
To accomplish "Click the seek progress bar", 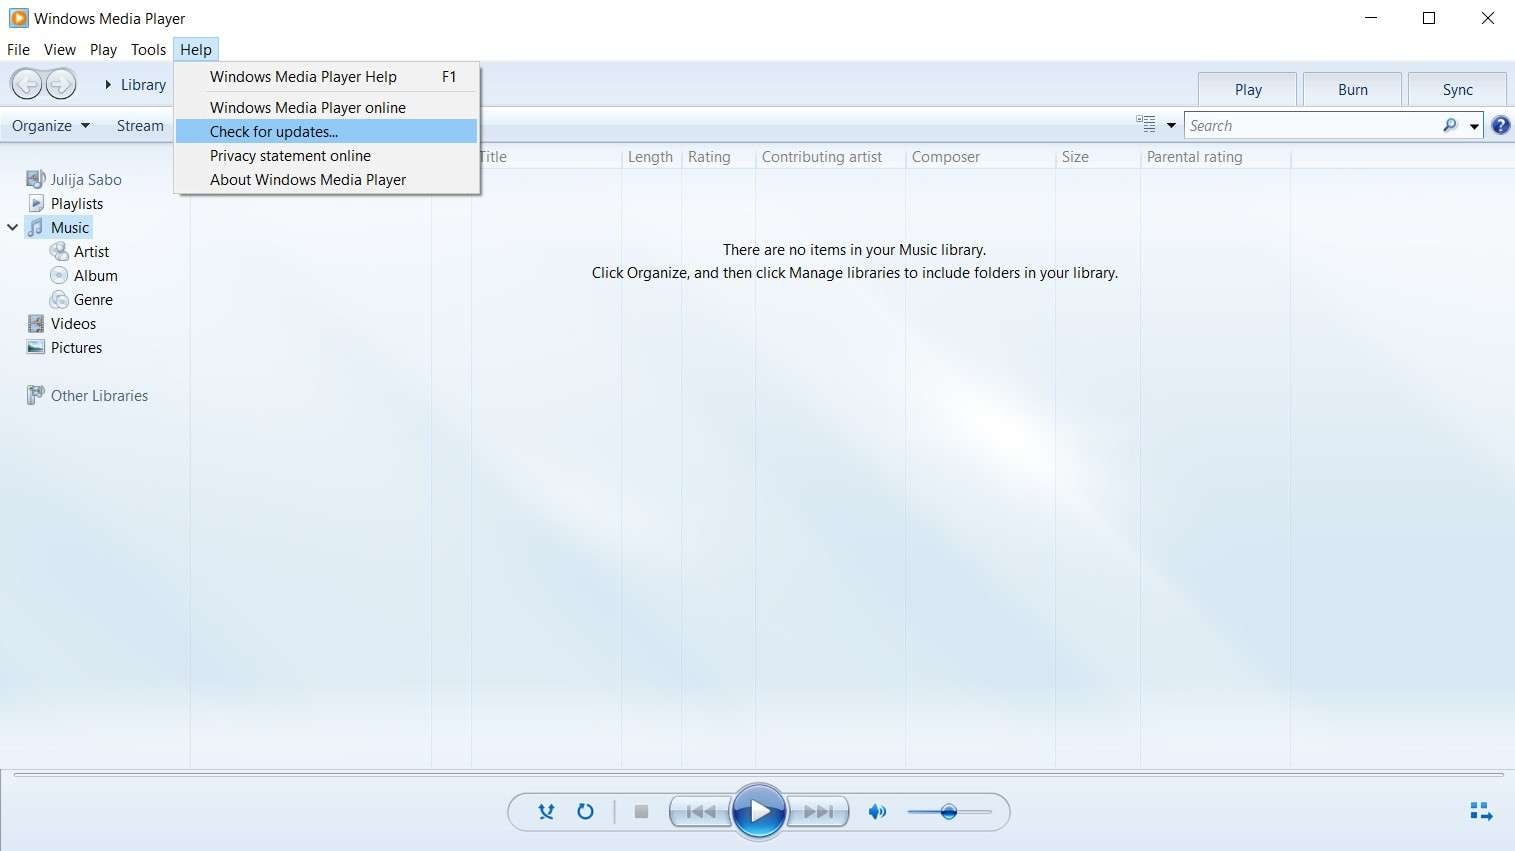I will (x=758, y=774).
